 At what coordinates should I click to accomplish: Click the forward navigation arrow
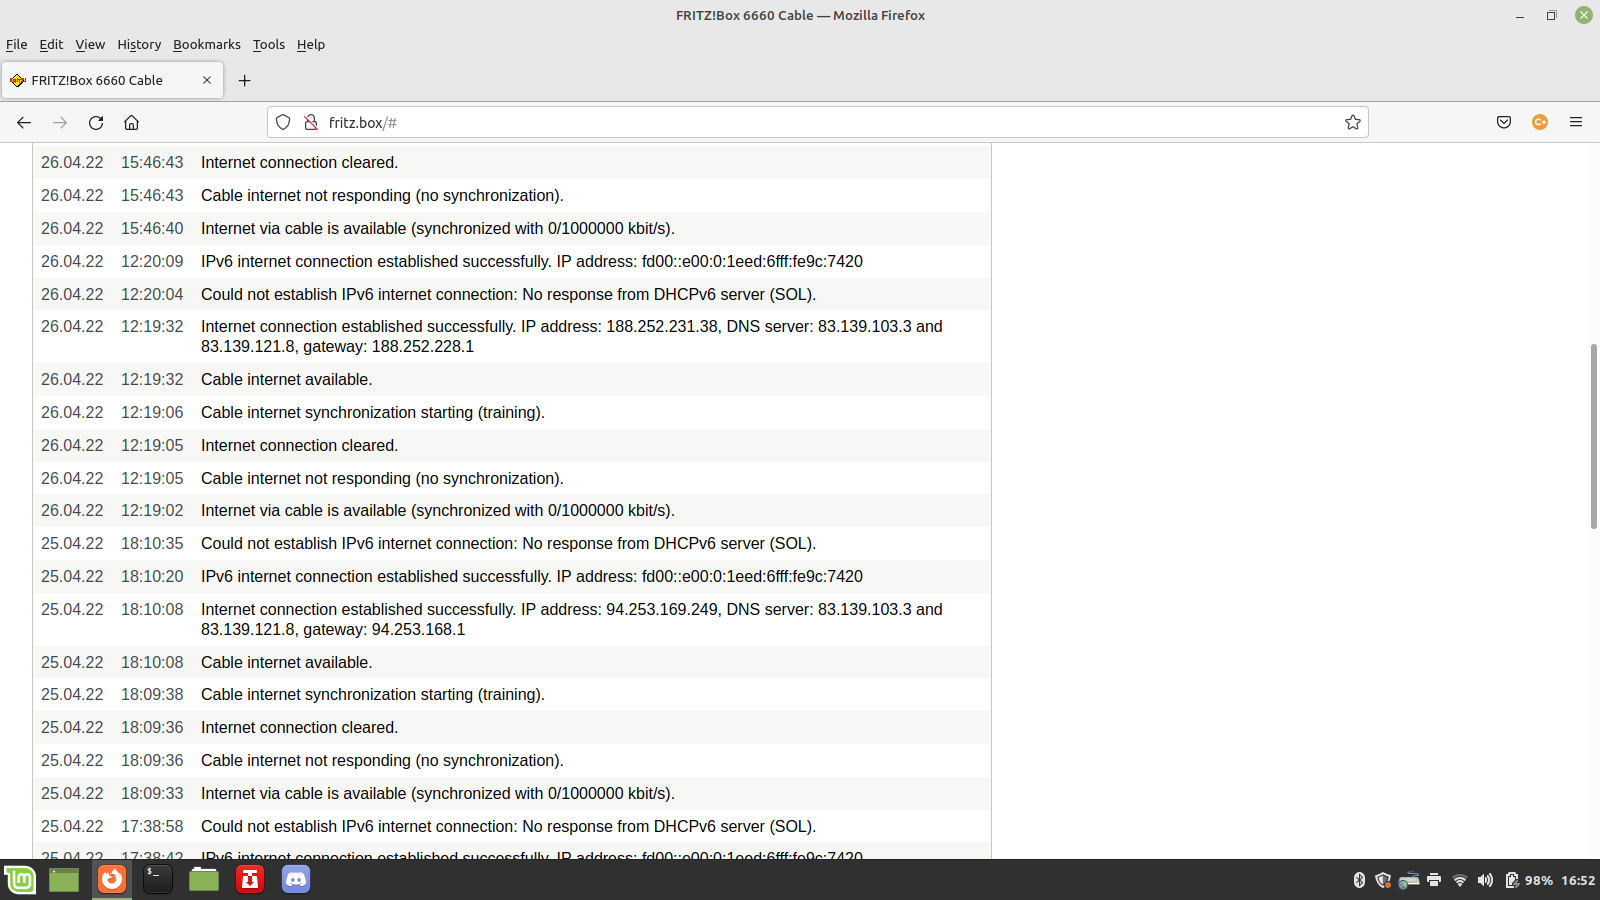tap(60, 122)
